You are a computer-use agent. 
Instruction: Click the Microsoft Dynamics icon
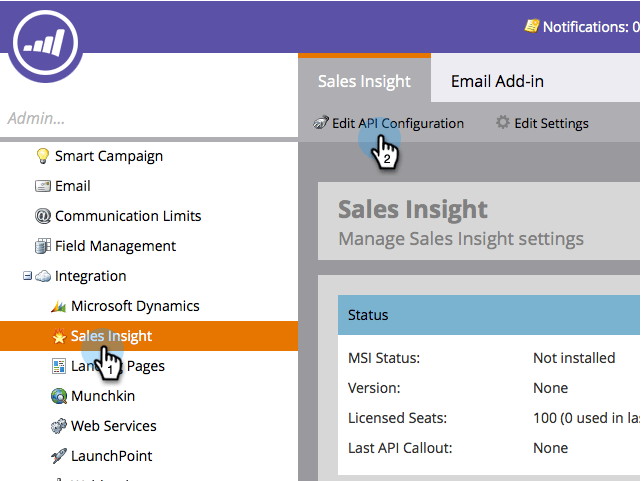(59, 306)
